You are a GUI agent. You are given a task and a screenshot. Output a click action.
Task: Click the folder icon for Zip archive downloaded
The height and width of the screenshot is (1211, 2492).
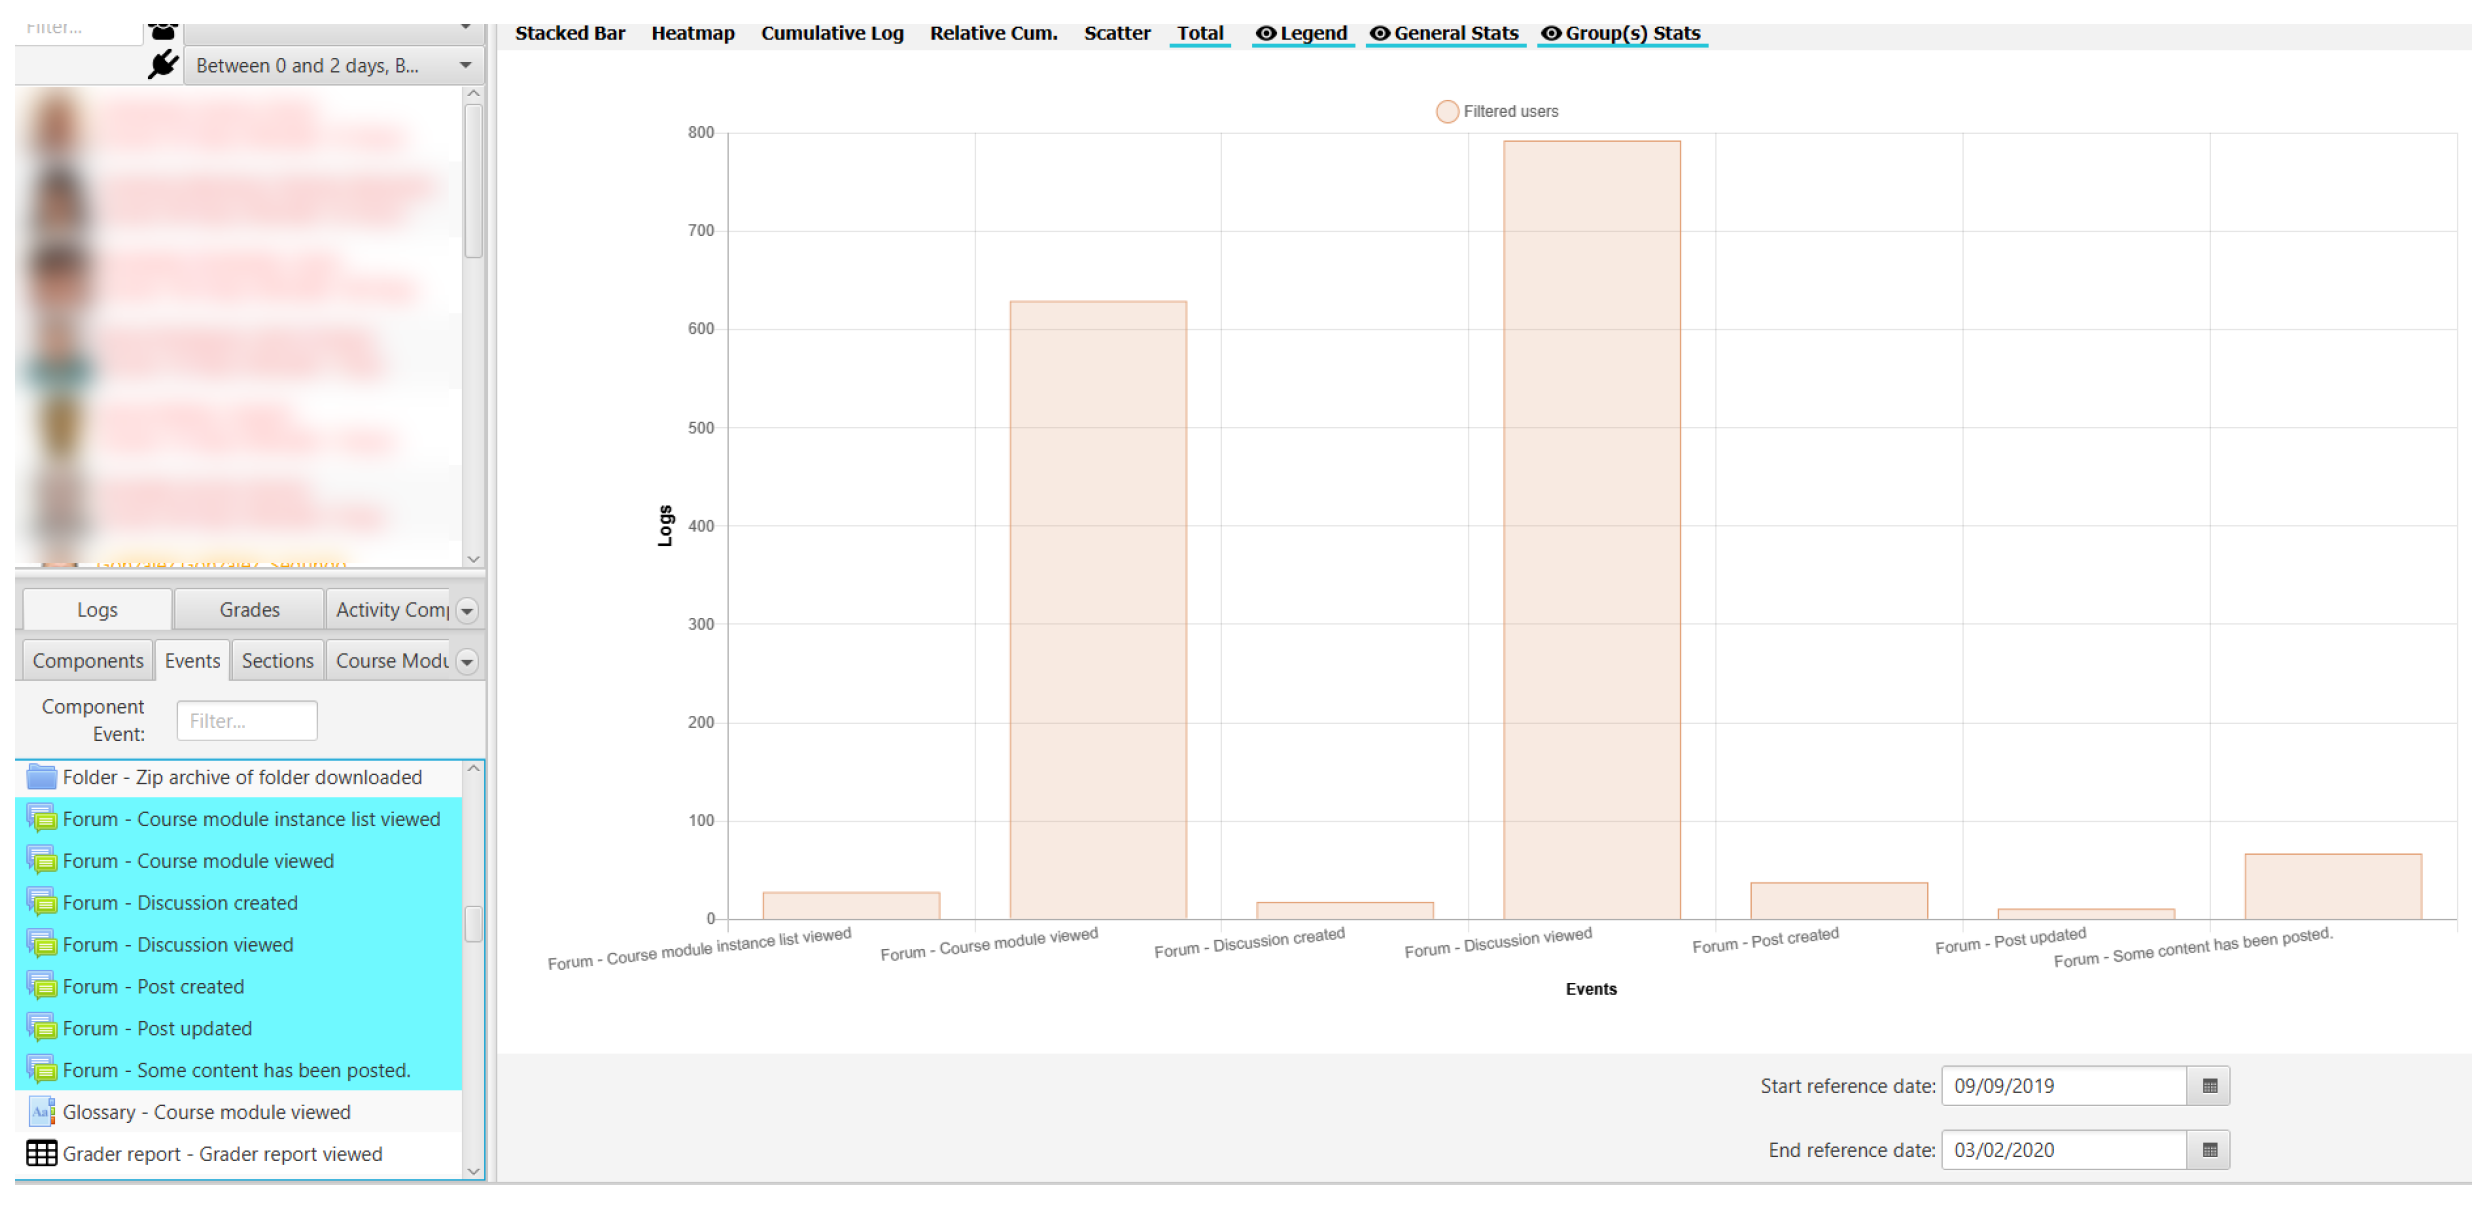click(x=41, y=777)
